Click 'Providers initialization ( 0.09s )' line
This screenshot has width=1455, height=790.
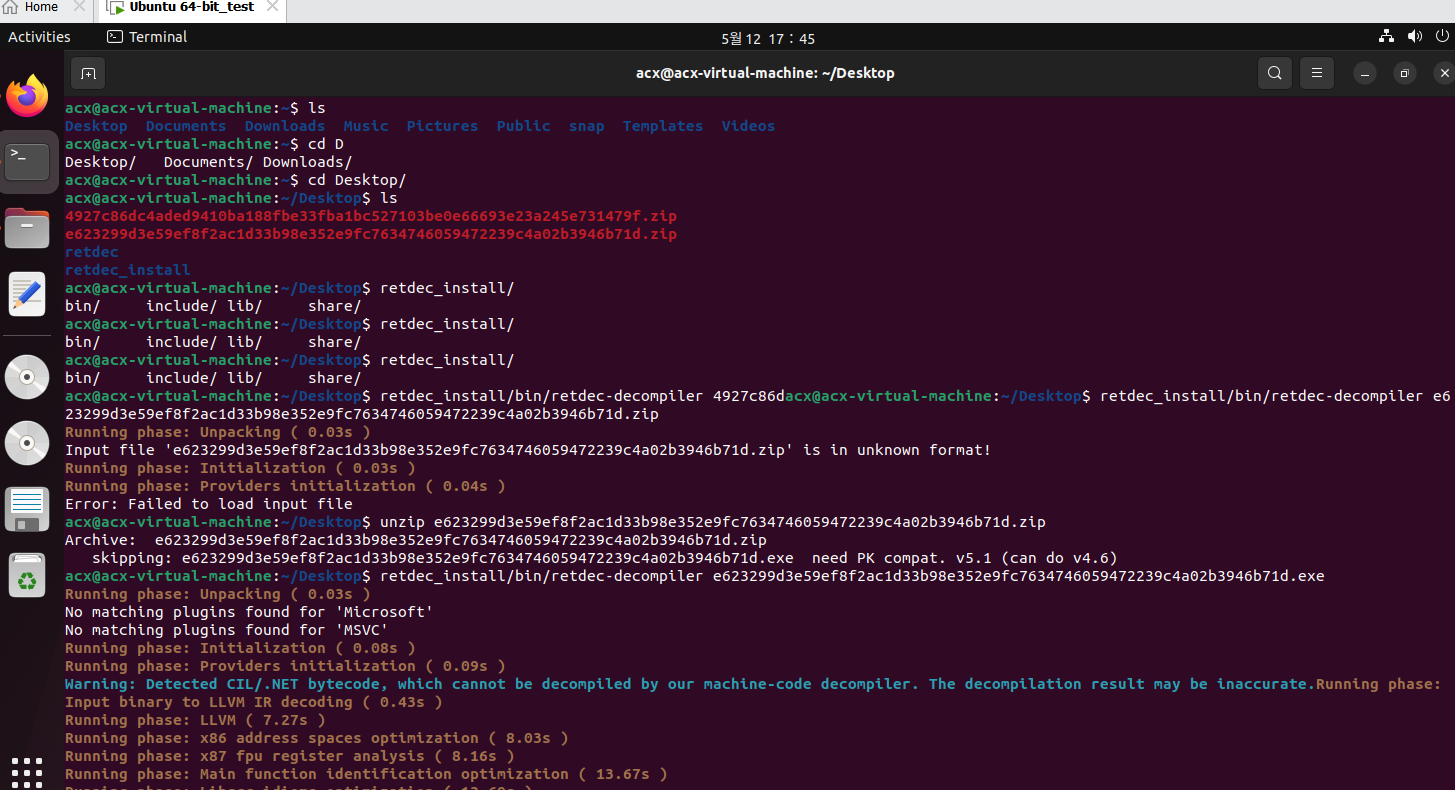click(x=285, y=666)
